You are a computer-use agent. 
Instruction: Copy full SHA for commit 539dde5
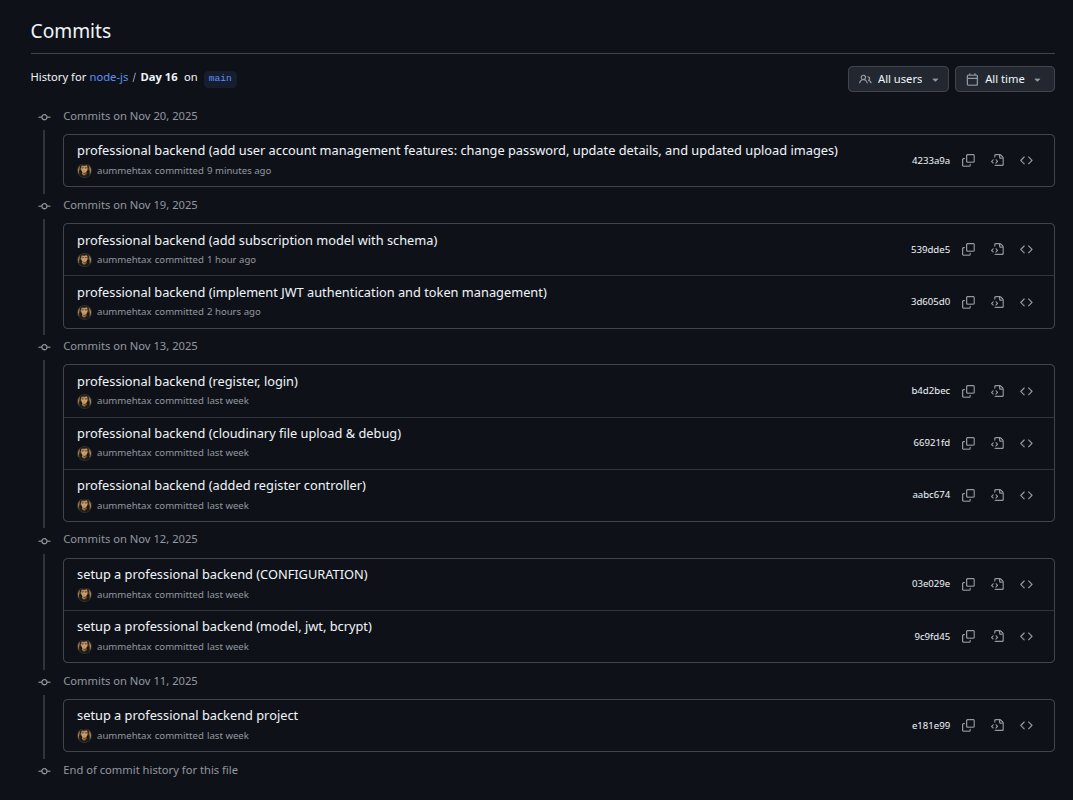point(968,249)
